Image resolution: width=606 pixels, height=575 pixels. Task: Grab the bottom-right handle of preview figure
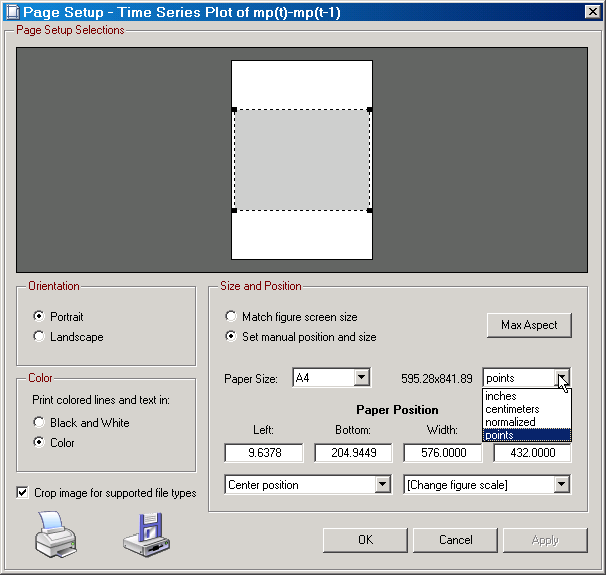tap(369, 211)
